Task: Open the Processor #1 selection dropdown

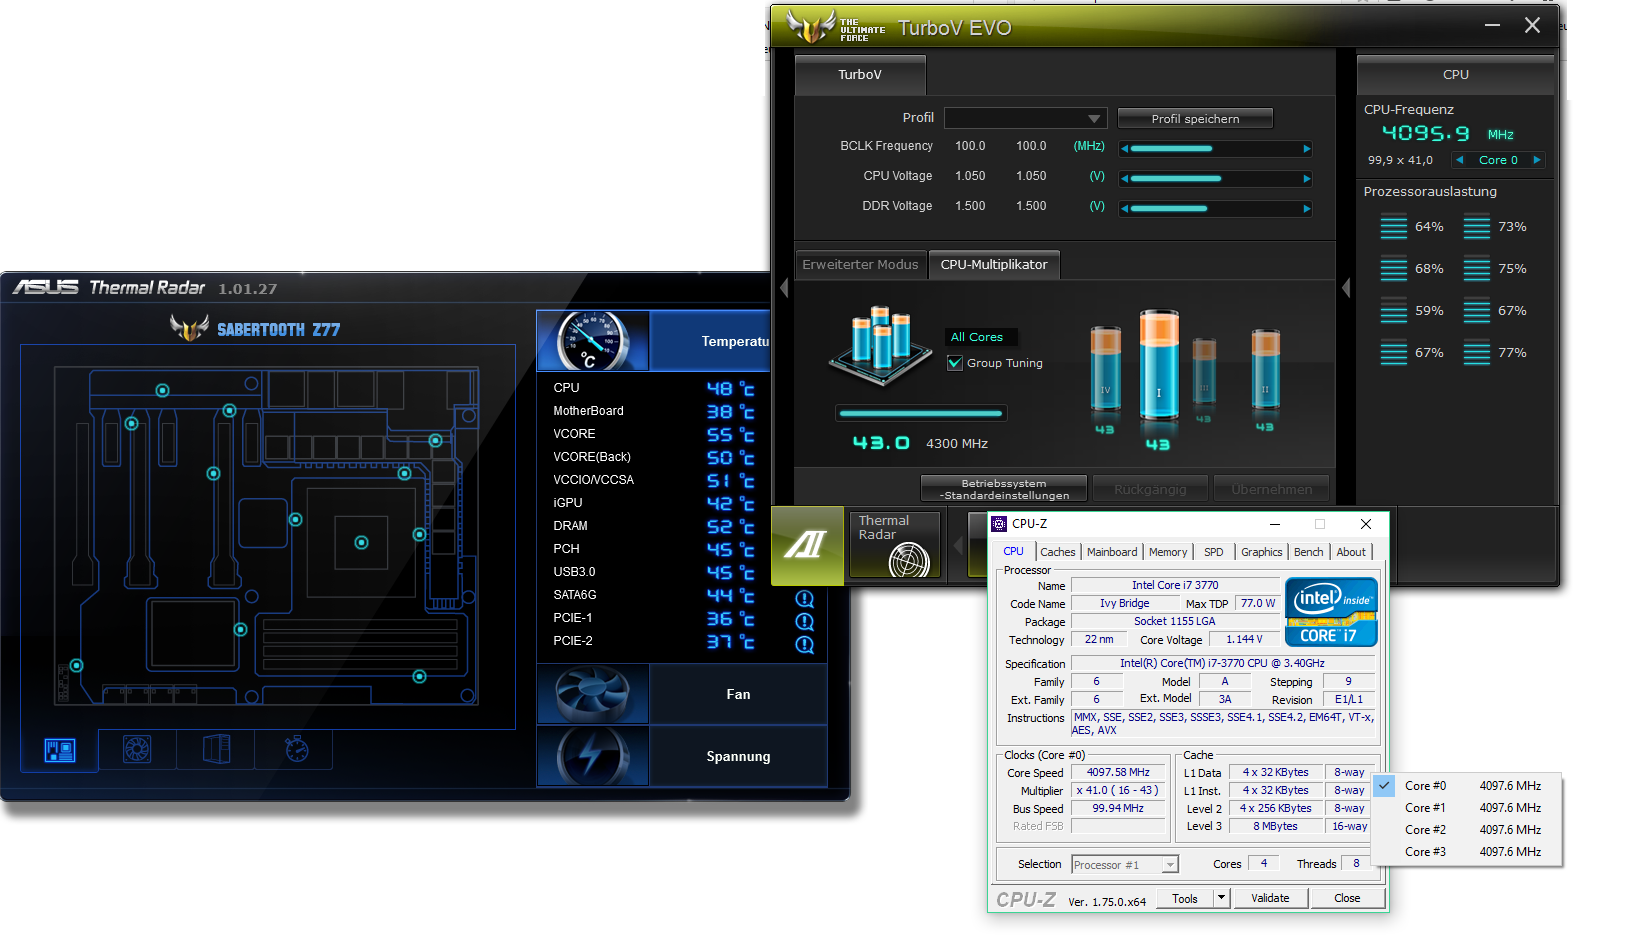Action: click(x=1125, y=865)
